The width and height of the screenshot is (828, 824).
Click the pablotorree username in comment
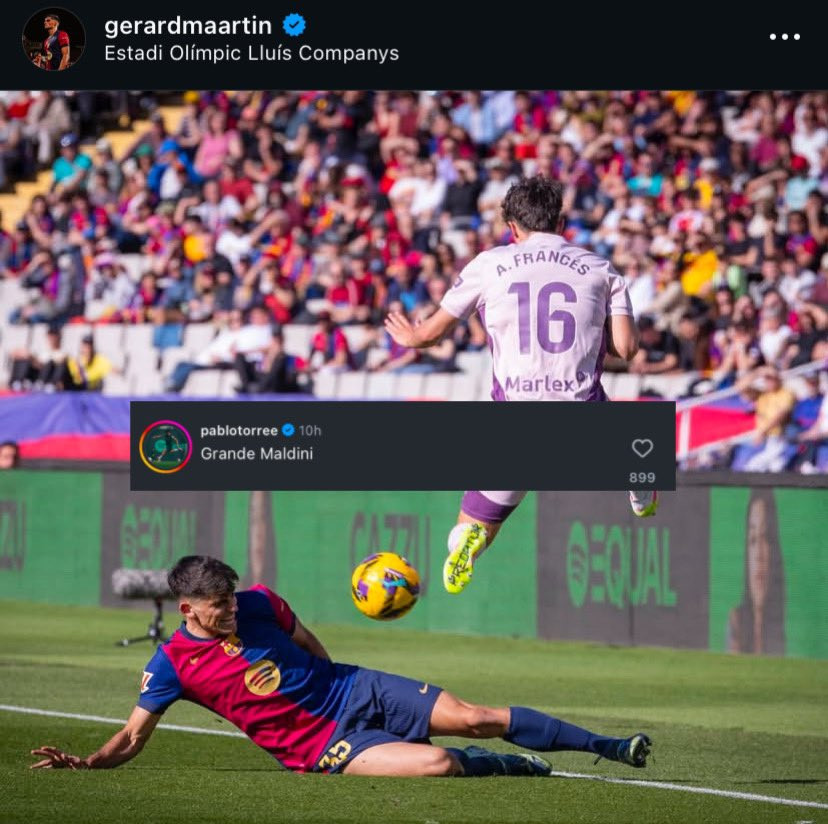point(239,430)
